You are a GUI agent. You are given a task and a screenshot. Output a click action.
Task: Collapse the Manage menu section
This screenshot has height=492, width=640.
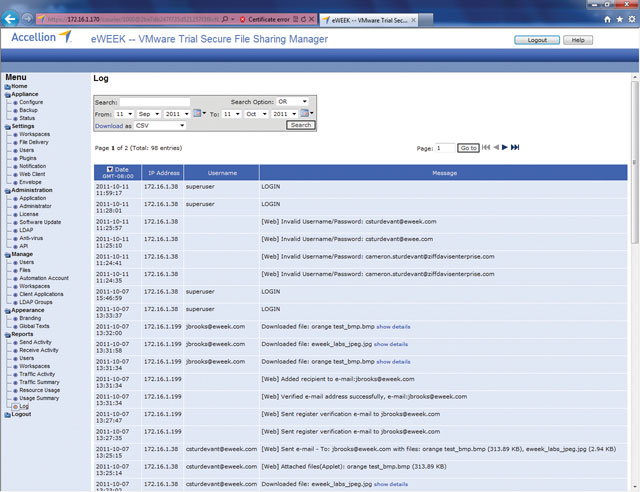click(x=8, y=255)
